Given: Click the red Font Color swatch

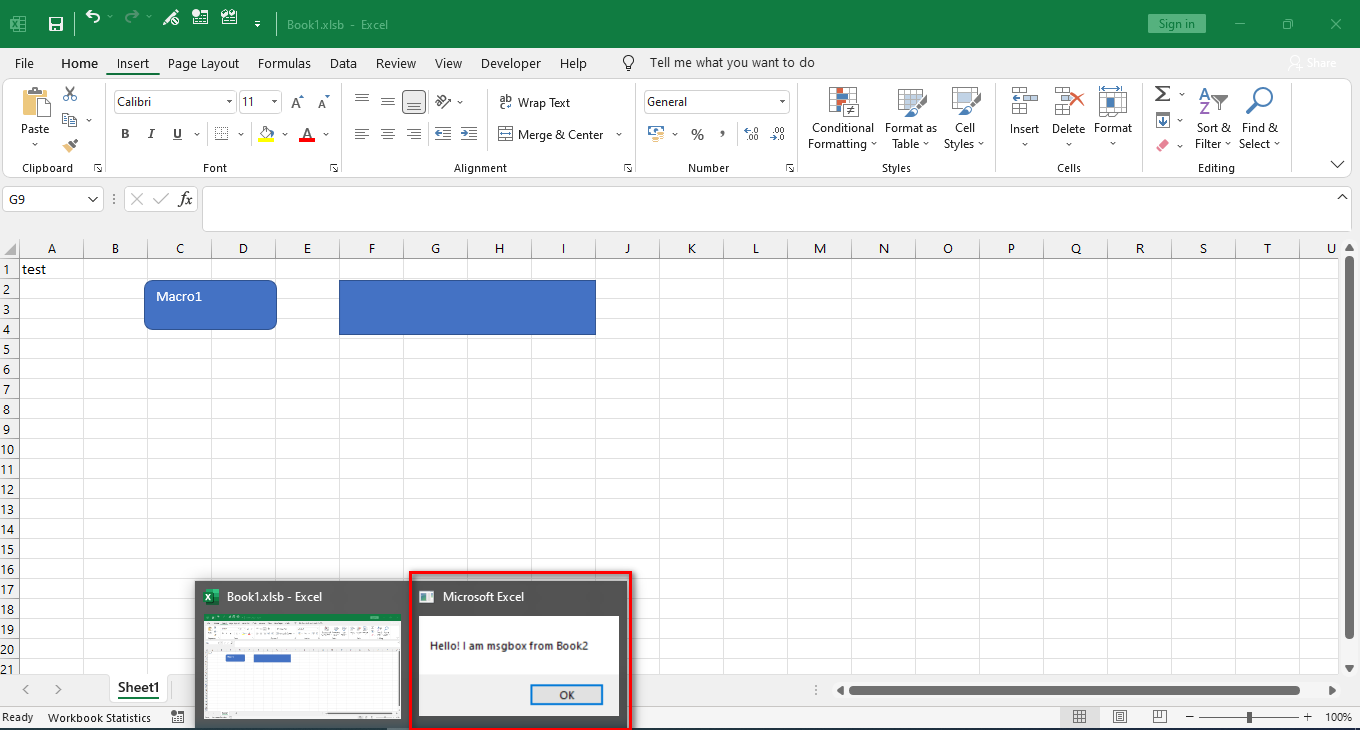Looking at the screenshot, I should coord(307,134).
